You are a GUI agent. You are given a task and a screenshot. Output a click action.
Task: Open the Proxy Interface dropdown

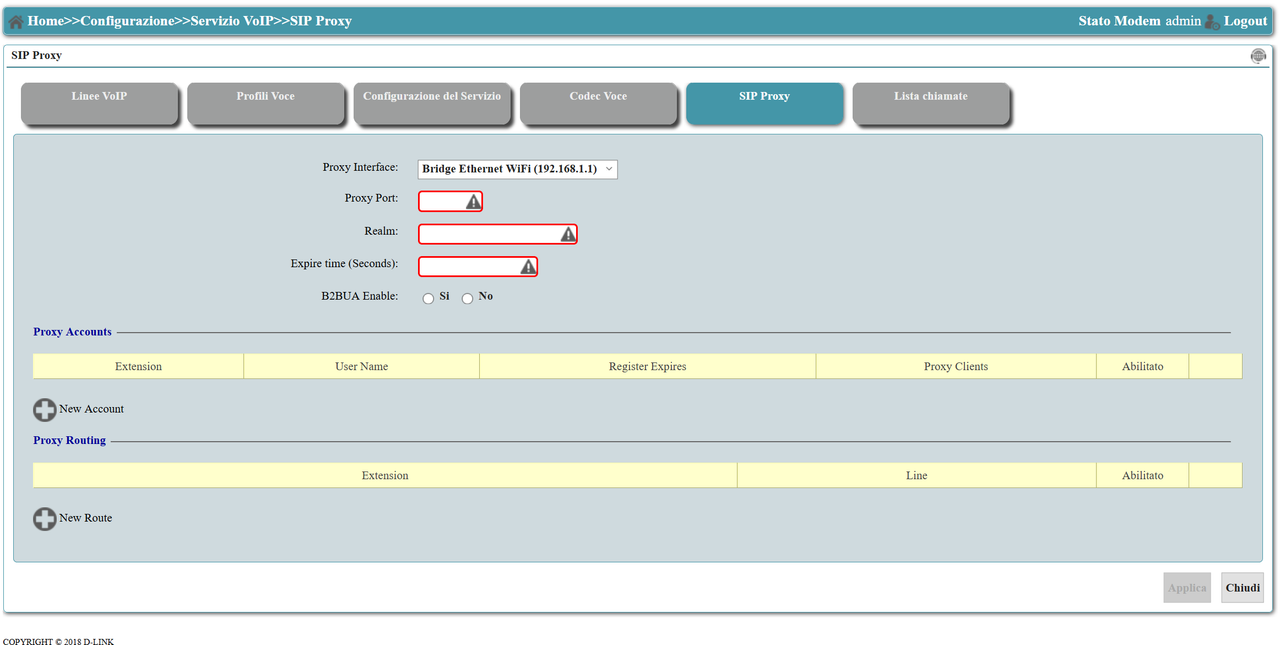518,169
